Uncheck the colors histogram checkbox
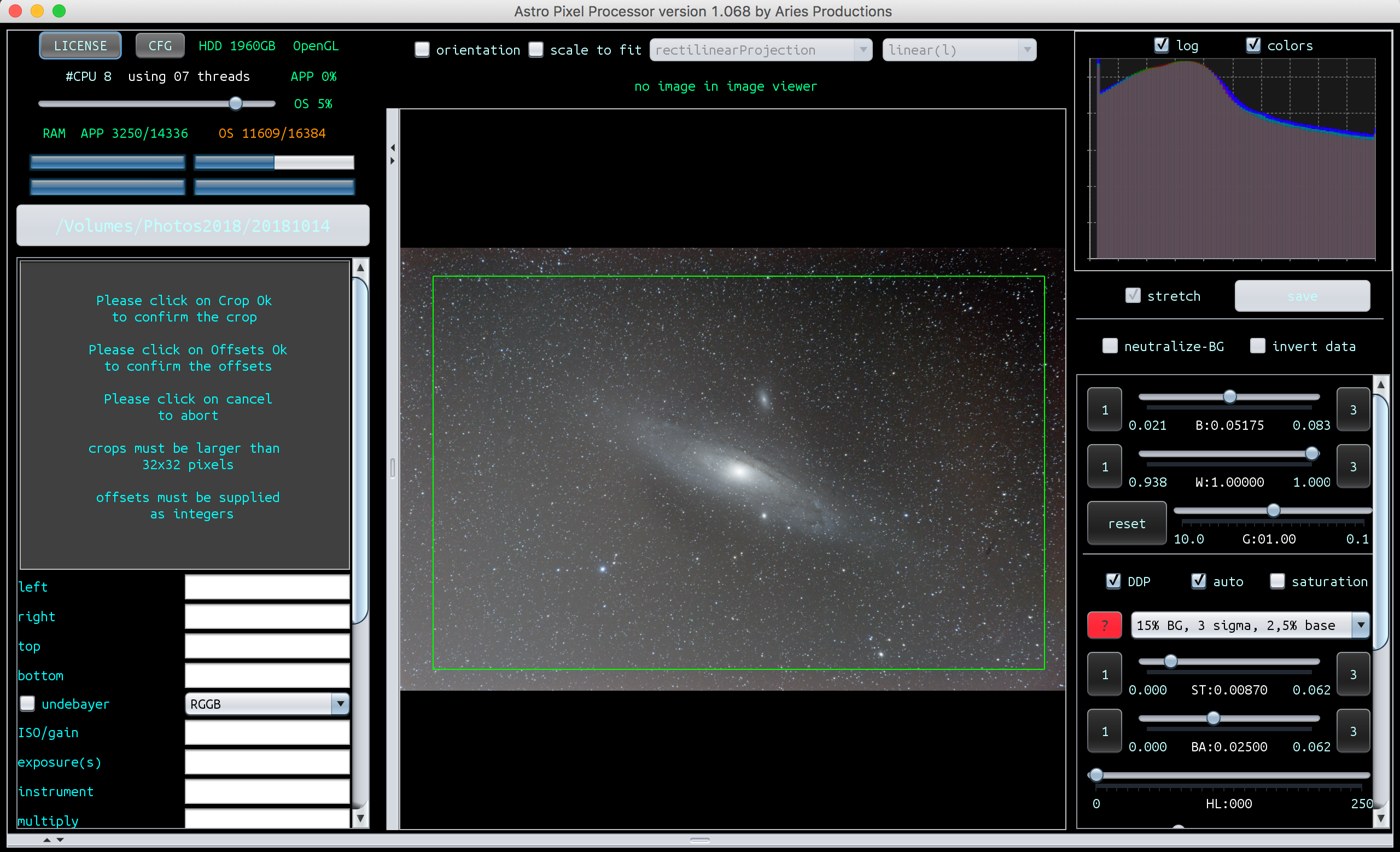 pos(1253,45)
